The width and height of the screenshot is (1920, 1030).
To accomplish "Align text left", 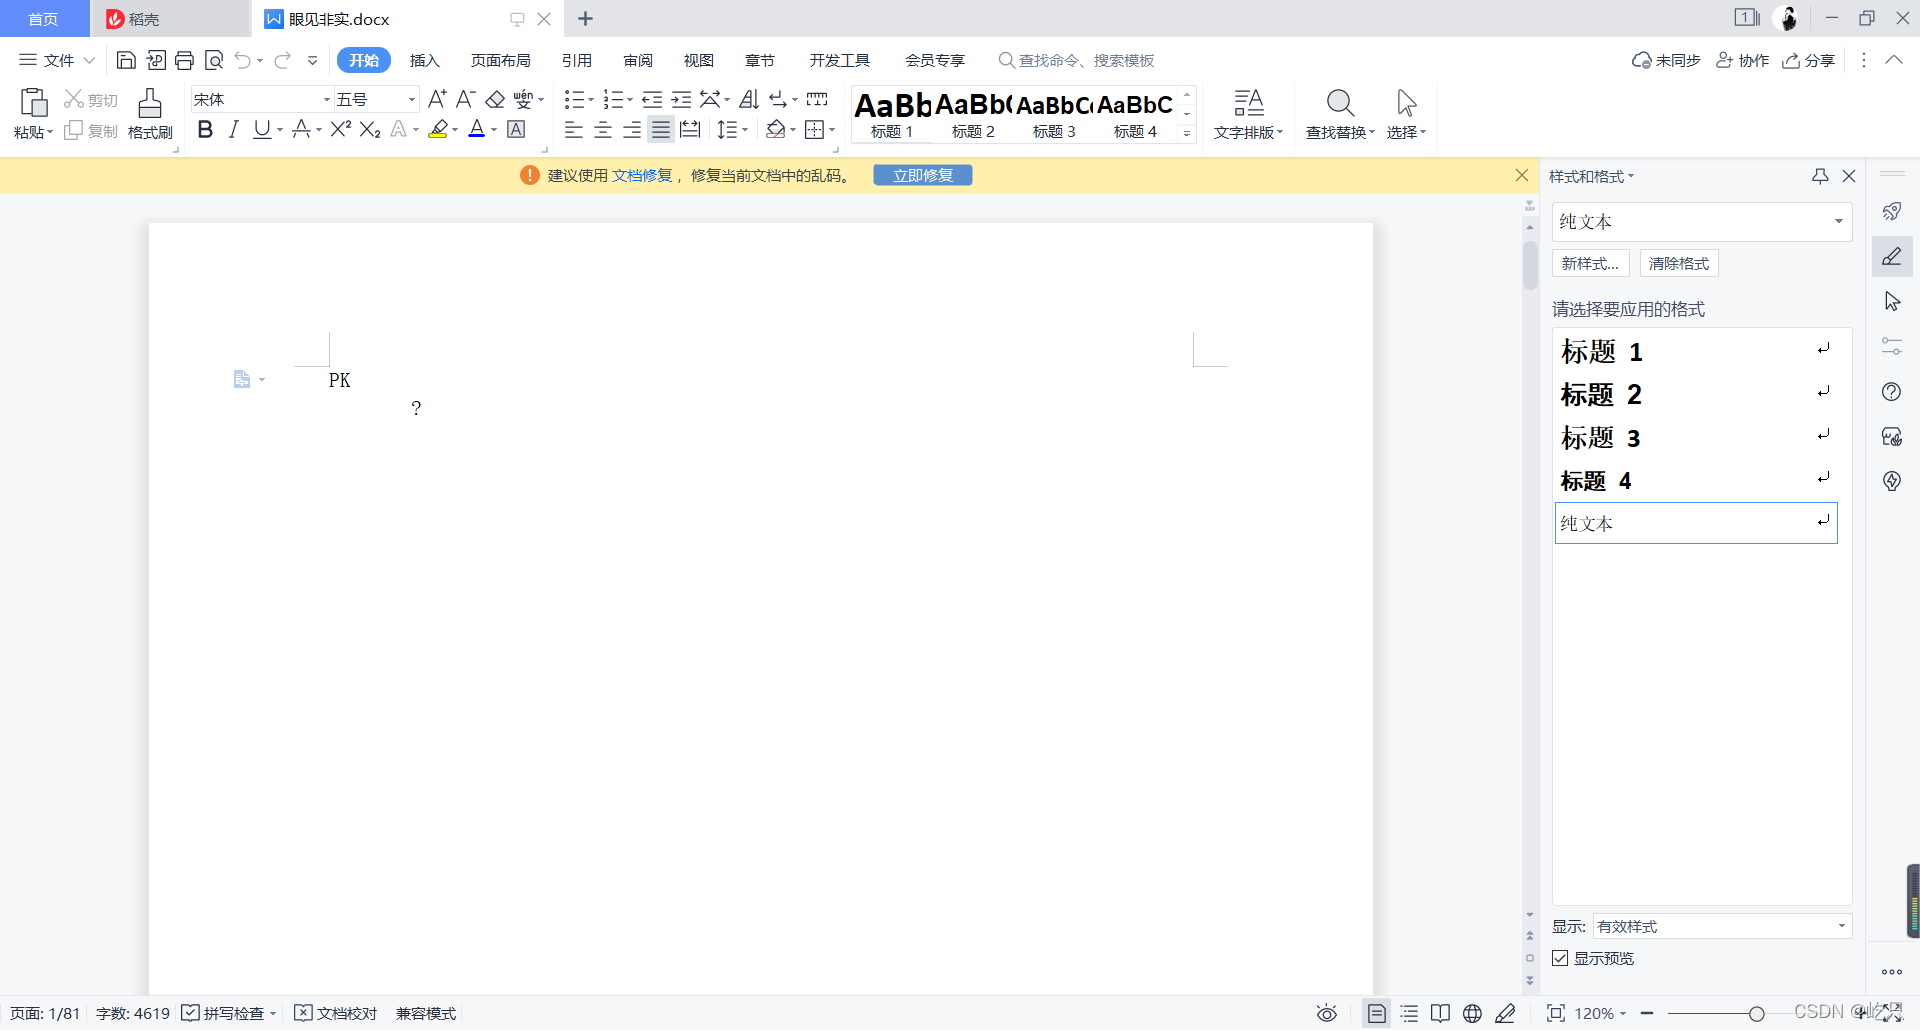I will pyautogui.click(x=574, y=129).
